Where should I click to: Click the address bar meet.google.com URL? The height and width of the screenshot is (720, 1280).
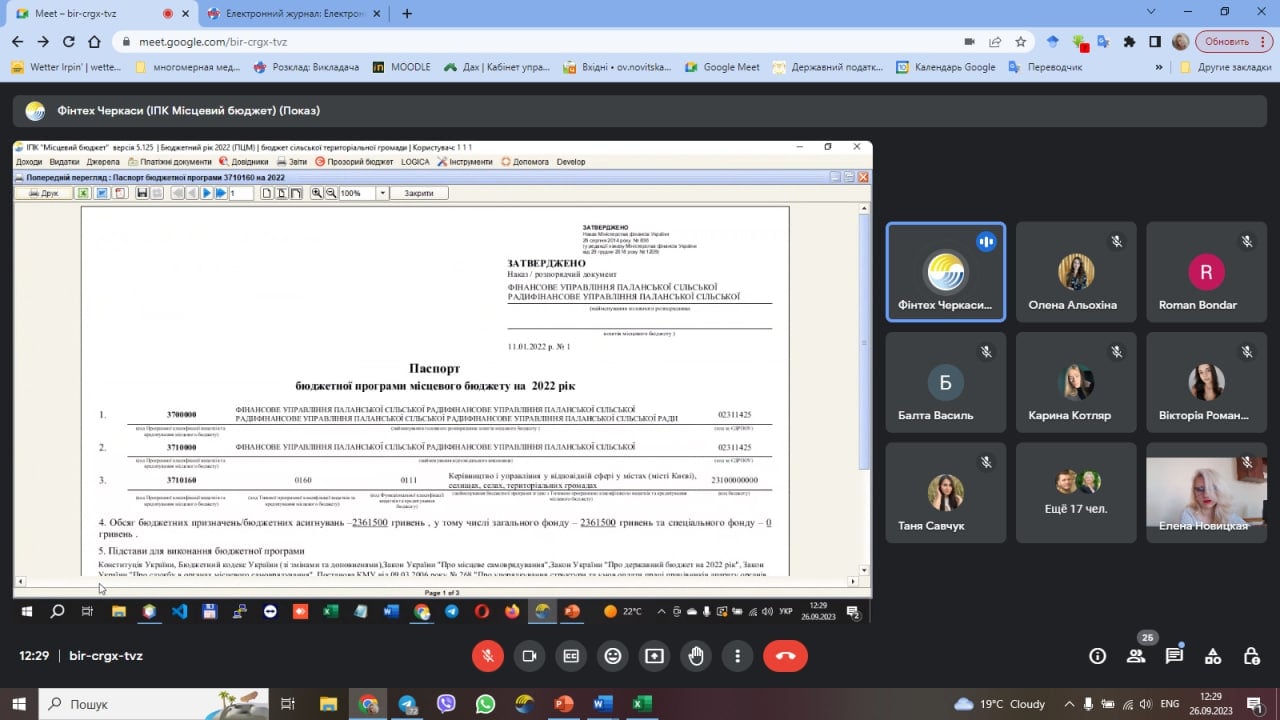211,42
